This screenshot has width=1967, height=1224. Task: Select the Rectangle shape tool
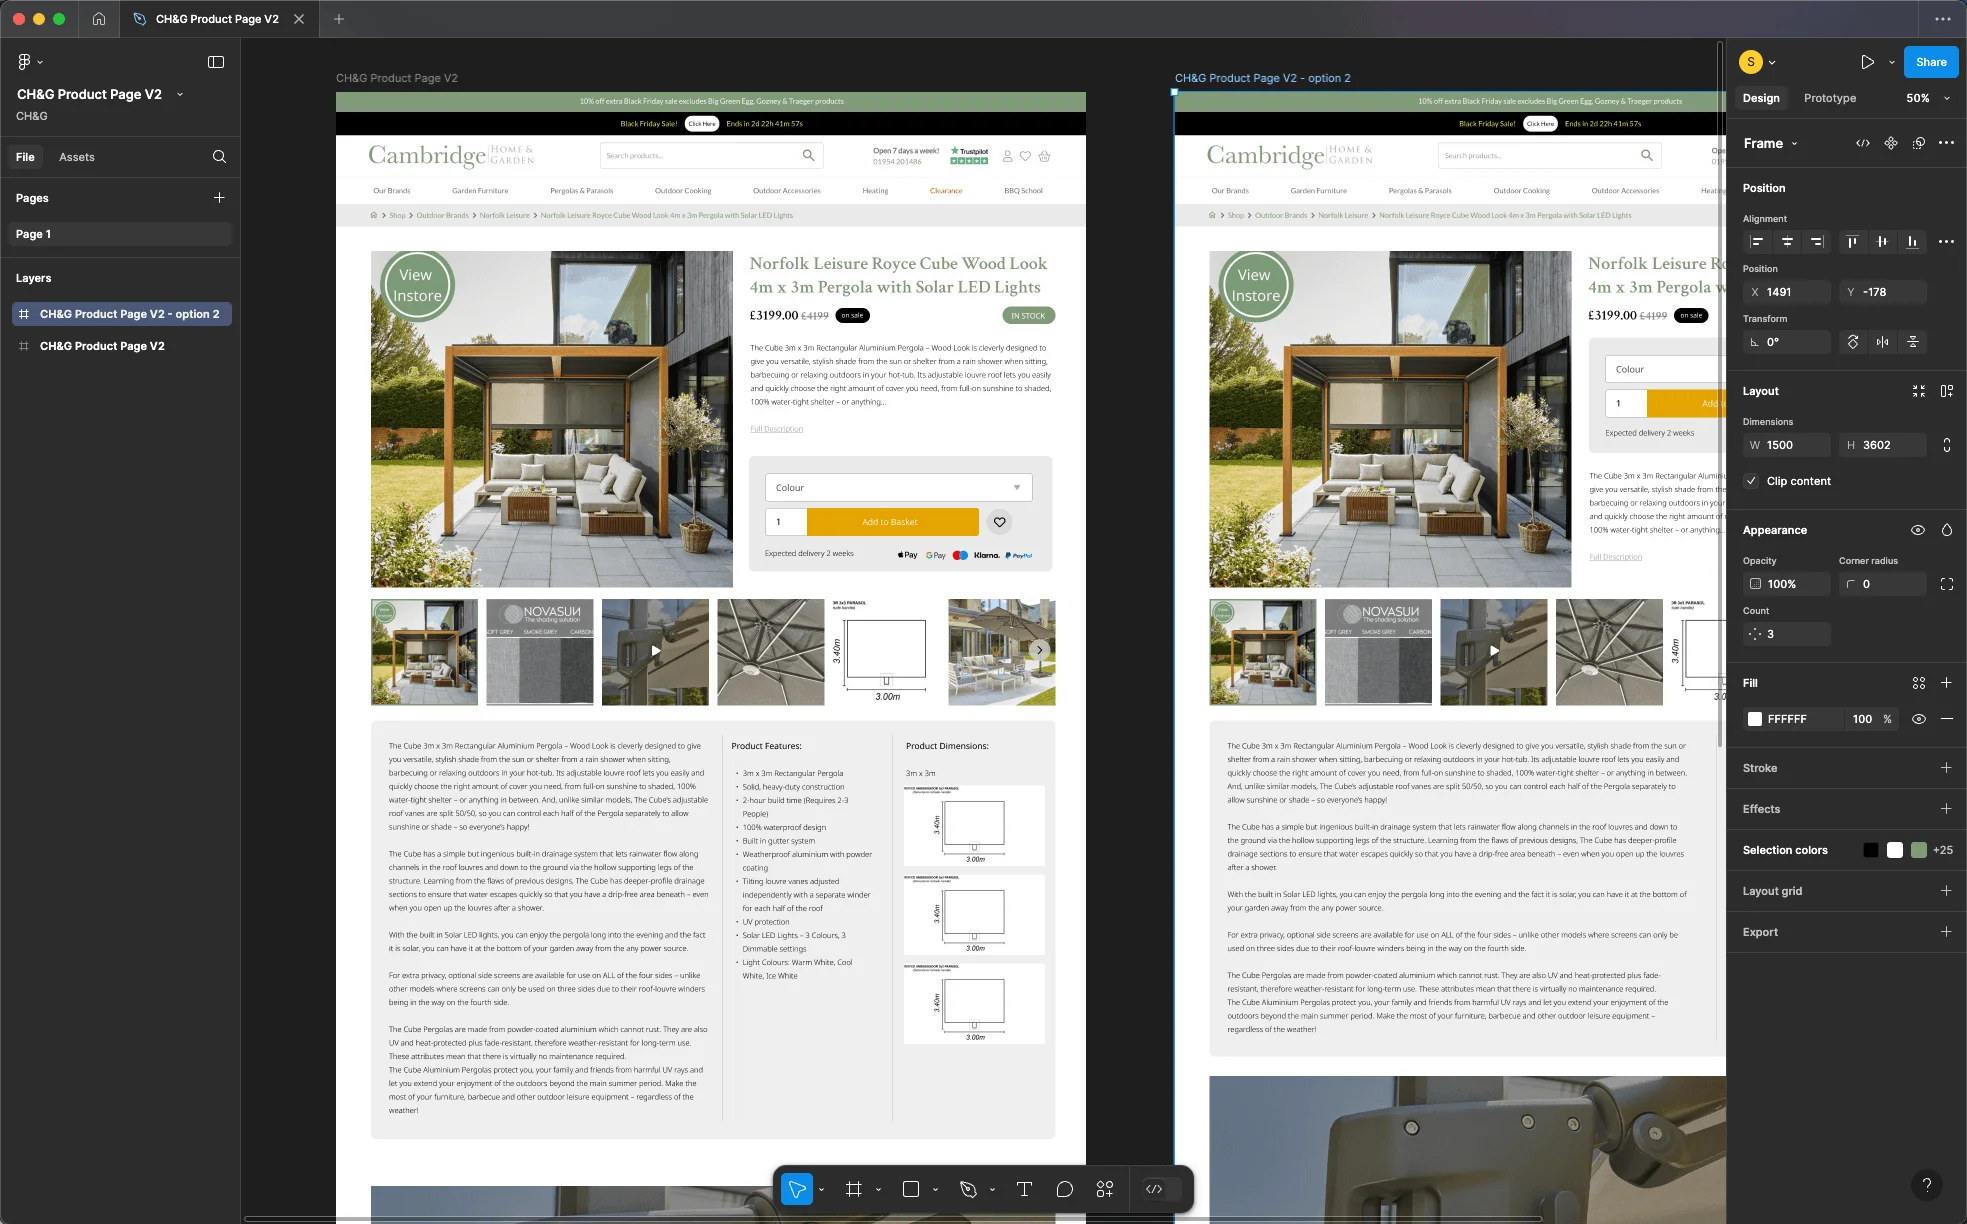[x=910, y=1189]
